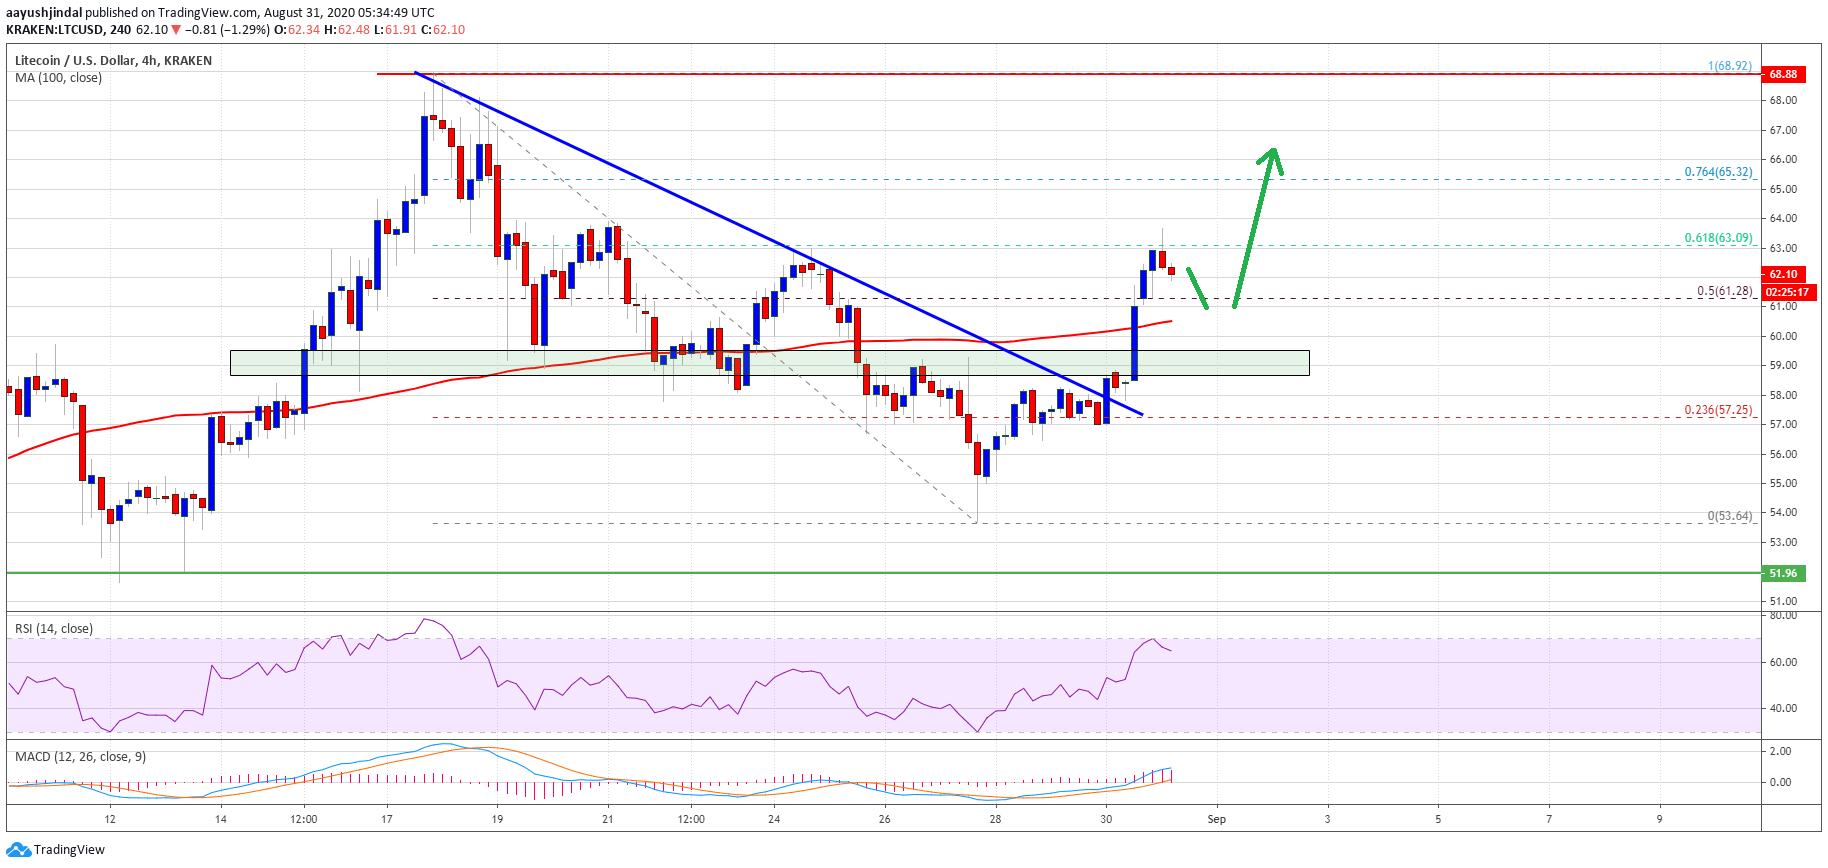Click the close price value C:62.10

point(443,30)
